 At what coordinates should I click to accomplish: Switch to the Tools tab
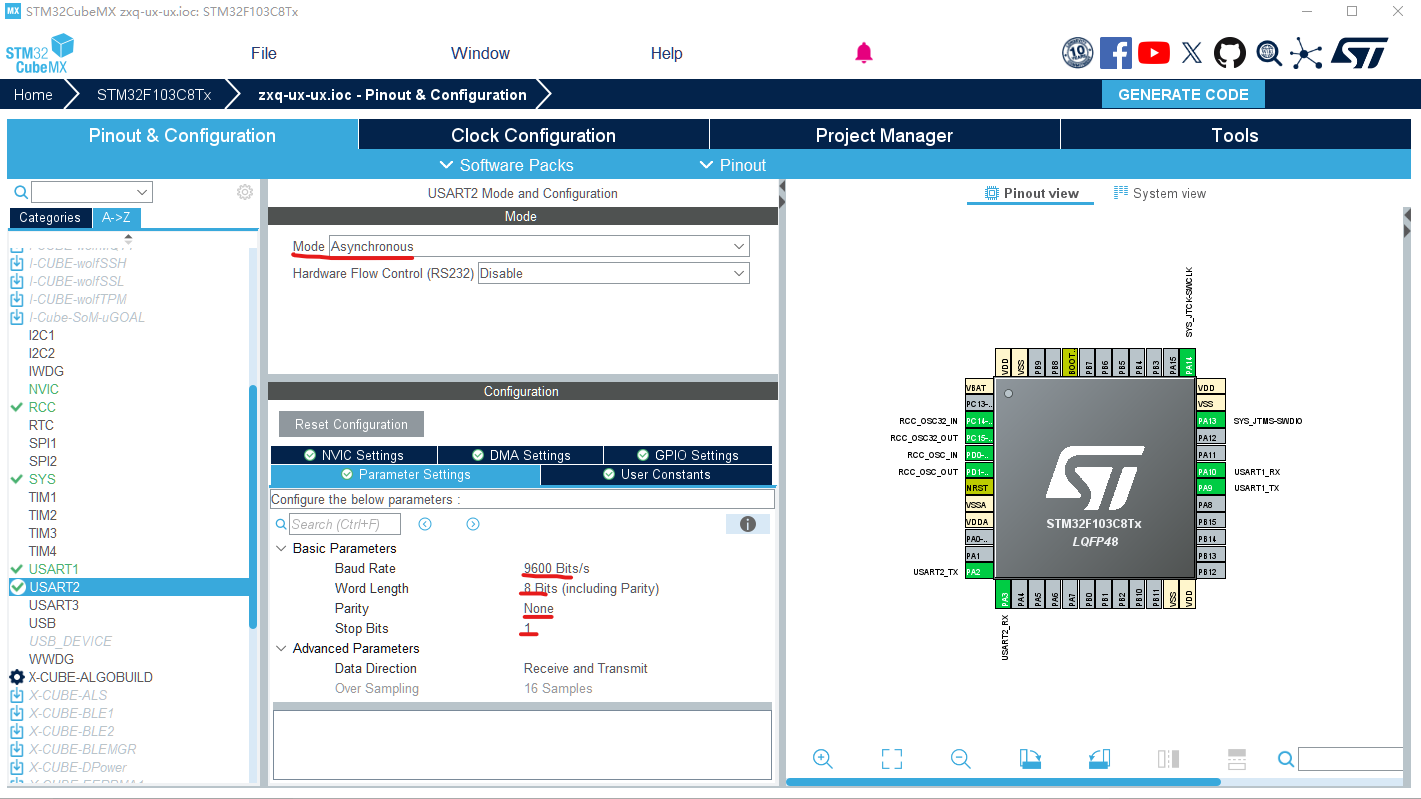(x=1235, y=135)
